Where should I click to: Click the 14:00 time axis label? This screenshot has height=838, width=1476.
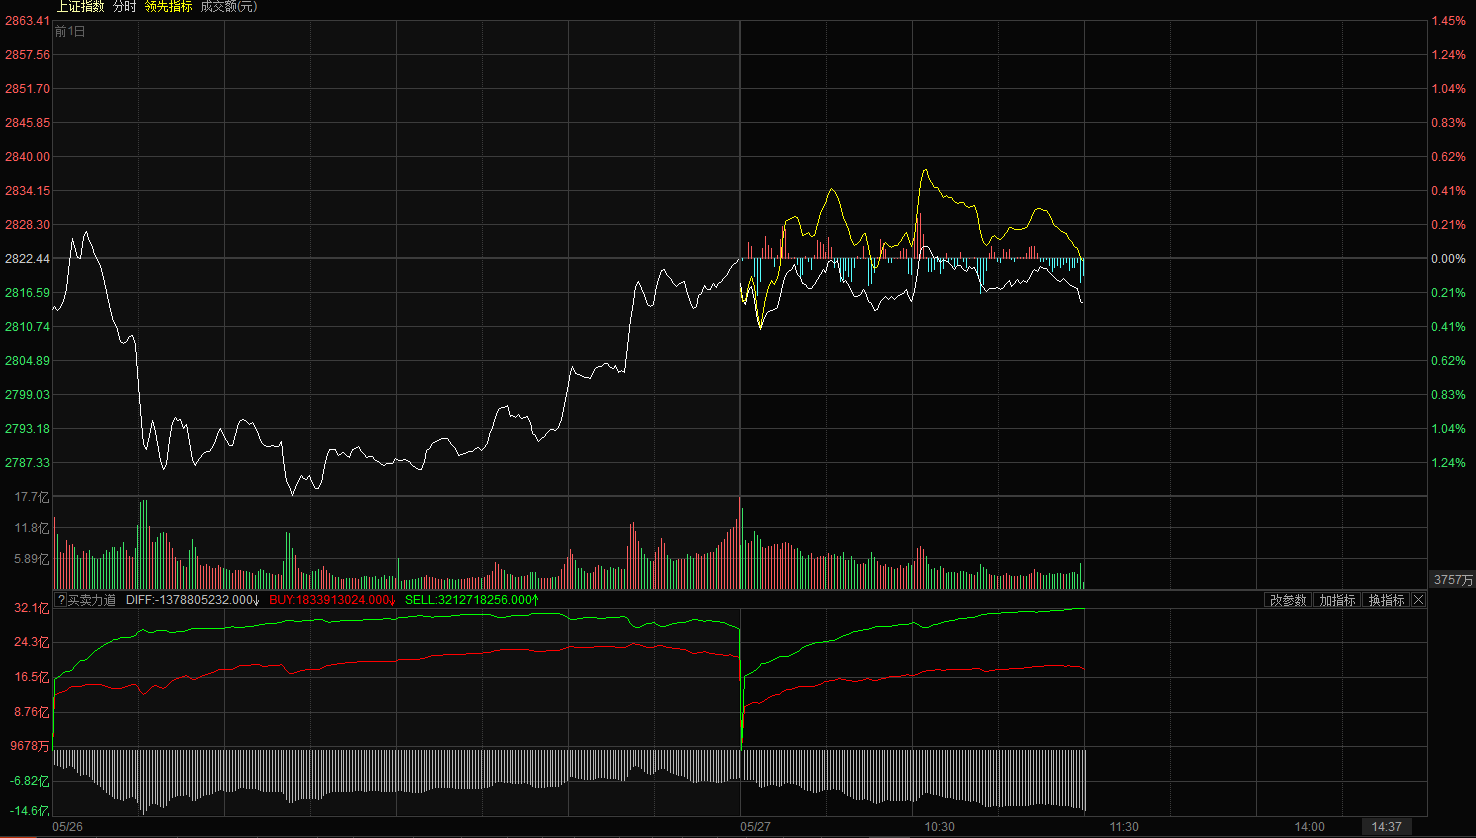coord(1309,827)
